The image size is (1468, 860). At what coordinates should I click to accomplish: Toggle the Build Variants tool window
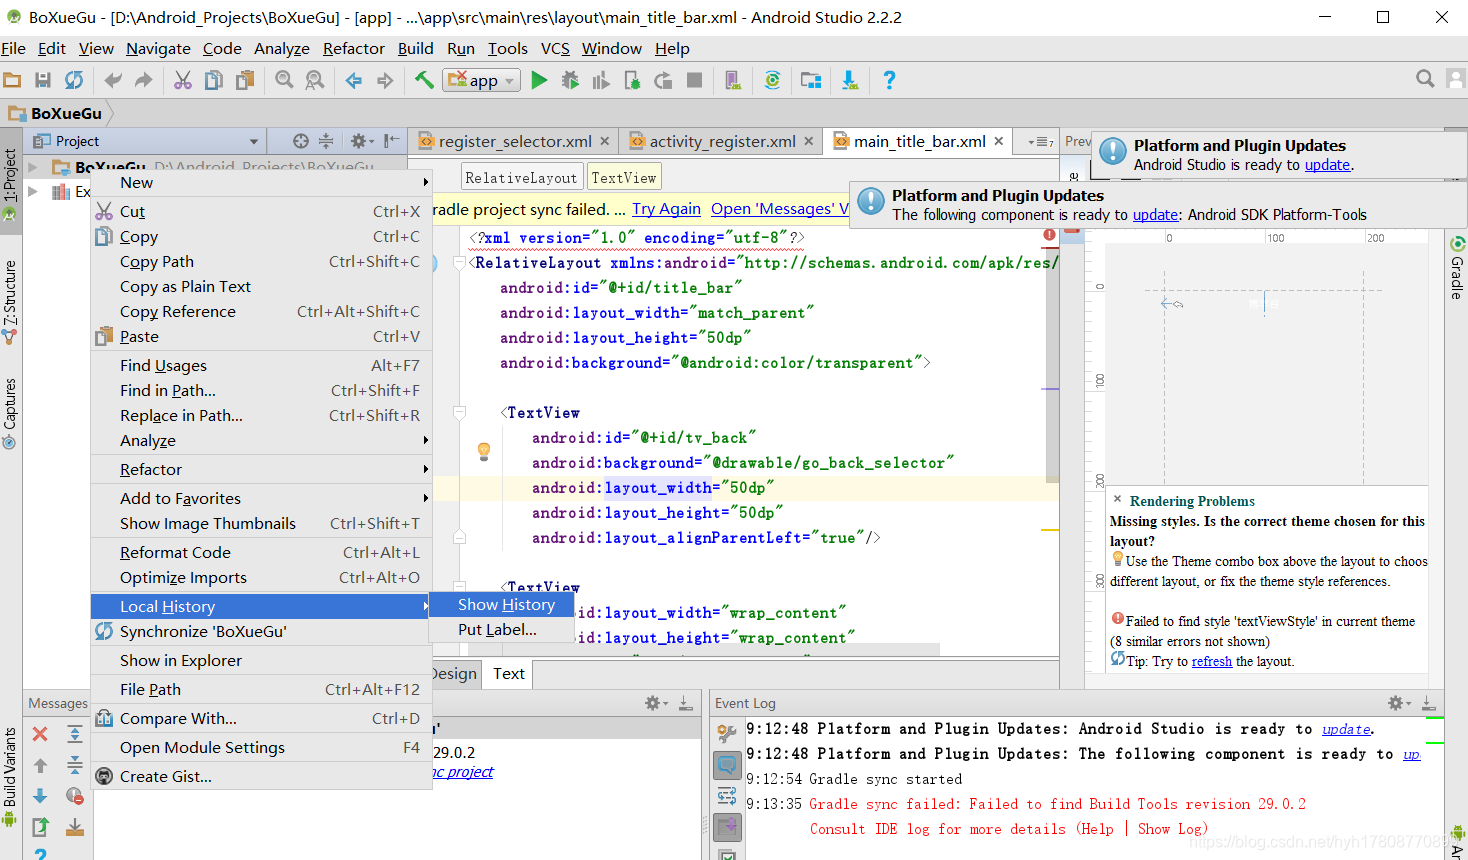pos(10,777)
